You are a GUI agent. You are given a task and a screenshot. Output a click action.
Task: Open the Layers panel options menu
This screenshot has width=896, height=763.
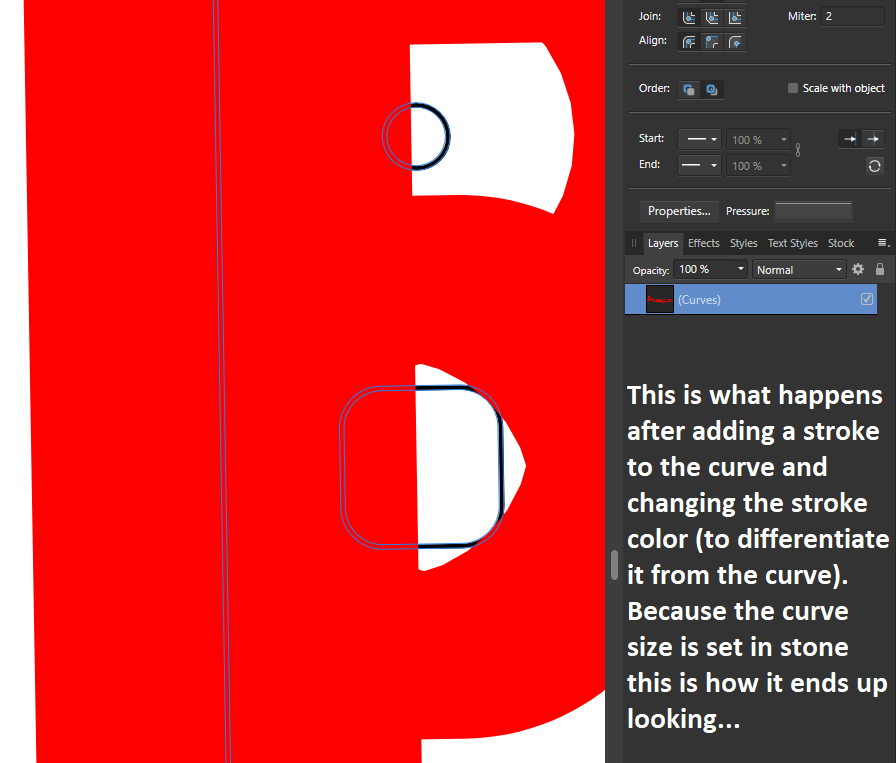click(883, 243)
